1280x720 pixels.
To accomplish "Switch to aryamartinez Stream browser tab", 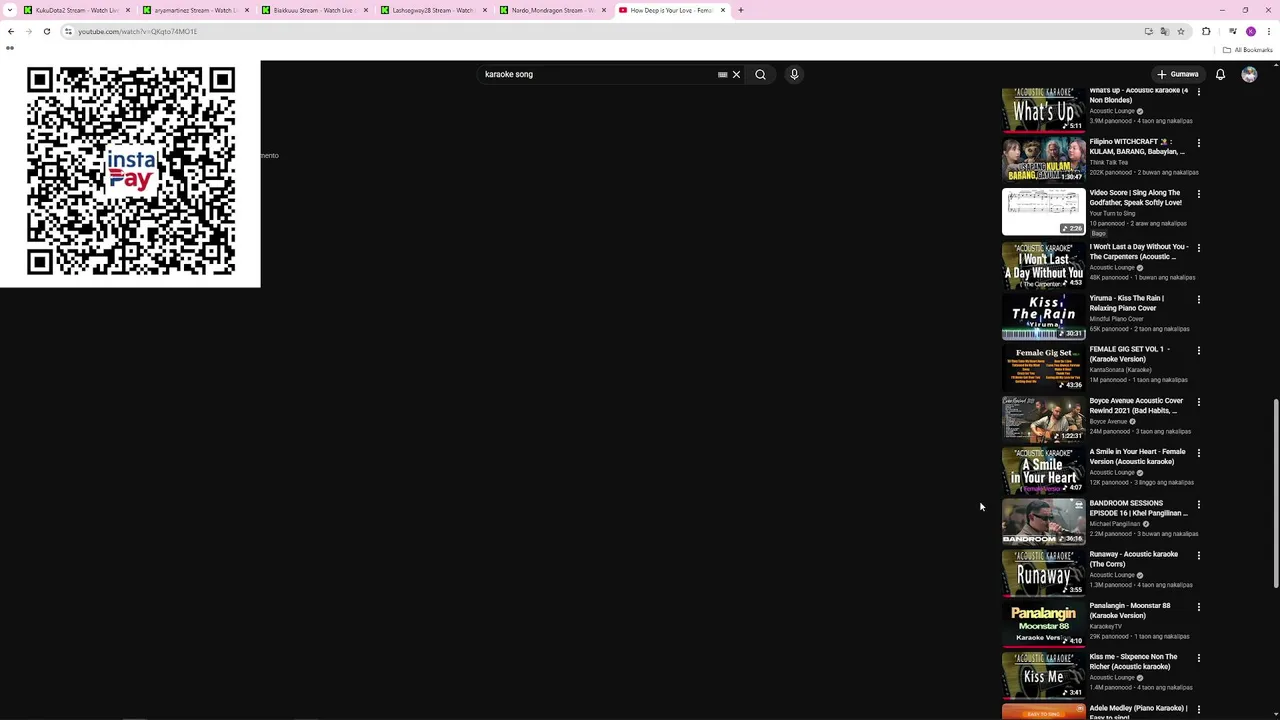I will click(196, 10).
